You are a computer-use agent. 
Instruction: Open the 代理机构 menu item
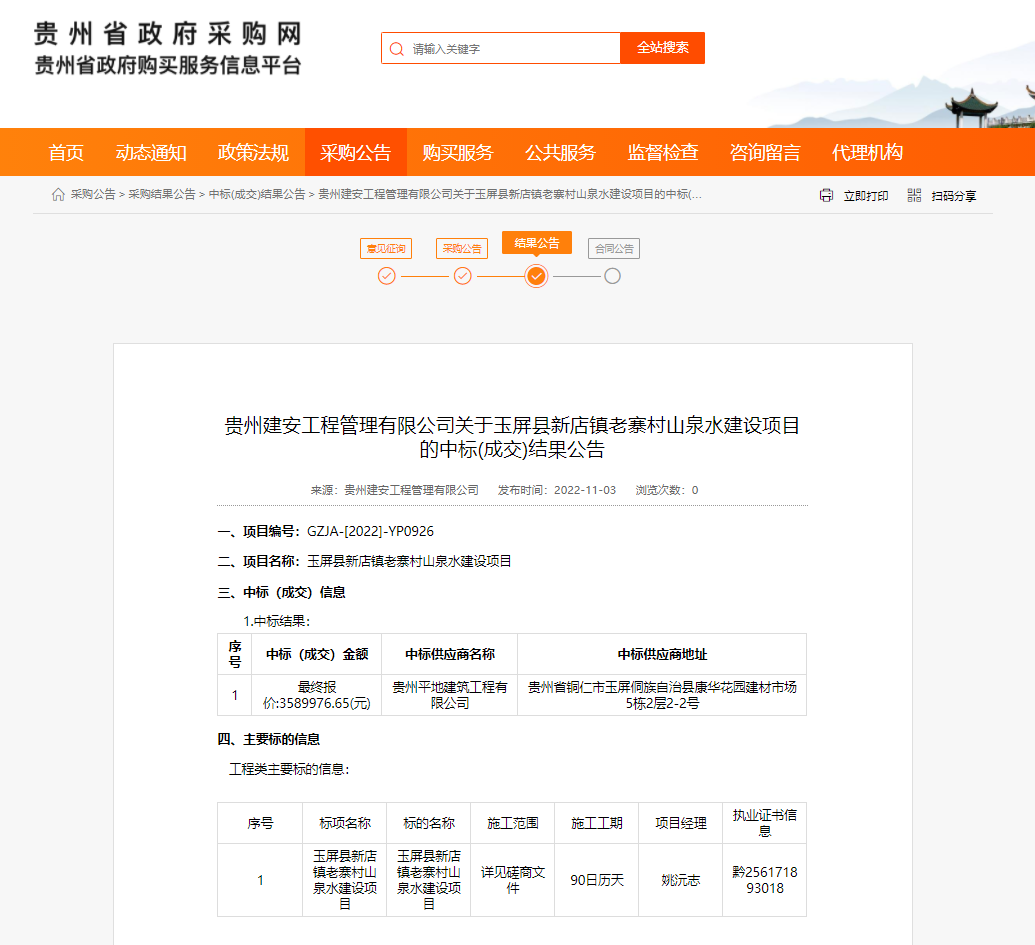(867, 152)
